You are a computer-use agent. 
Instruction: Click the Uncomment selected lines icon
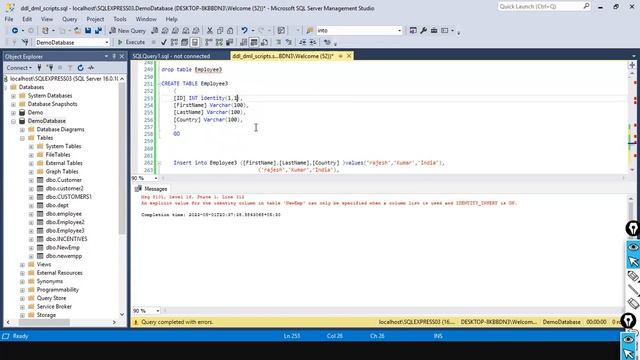coord(289,42)
